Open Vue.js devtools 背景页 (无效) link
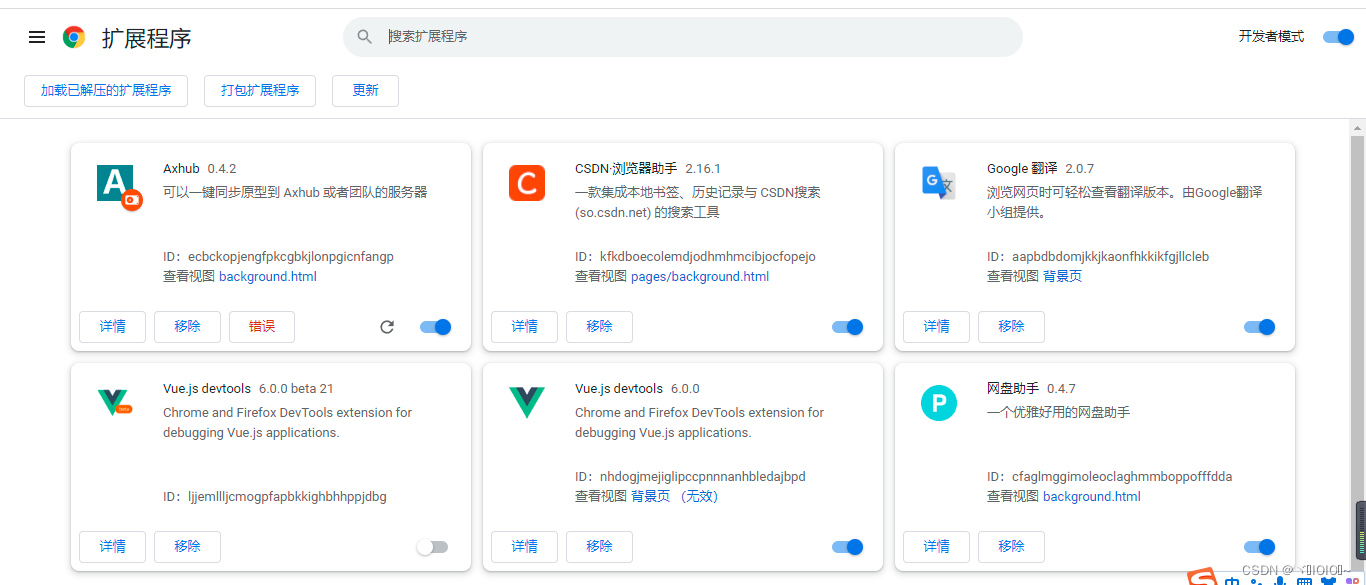The width and height of the screenshot is (1366, 585). coord(674,497)
